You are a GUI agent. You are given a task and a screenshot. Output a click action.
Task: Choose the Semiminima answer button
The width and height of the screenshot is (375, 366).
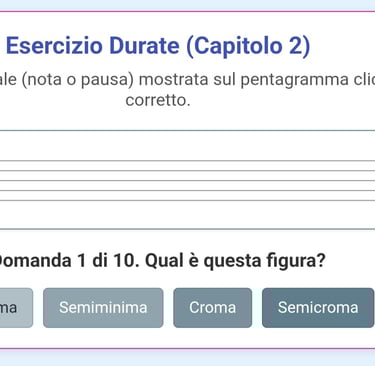[x=103, y=308]
